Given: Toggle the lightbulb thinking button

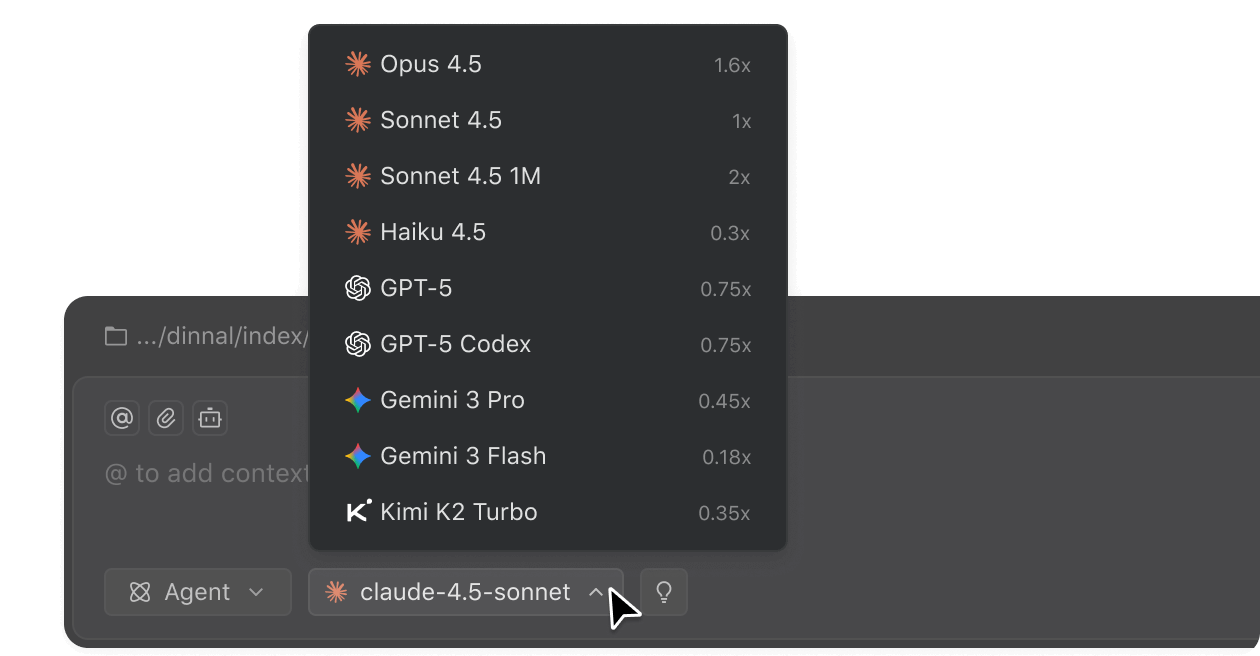Looking at the screenshot, I should [663, 592].
